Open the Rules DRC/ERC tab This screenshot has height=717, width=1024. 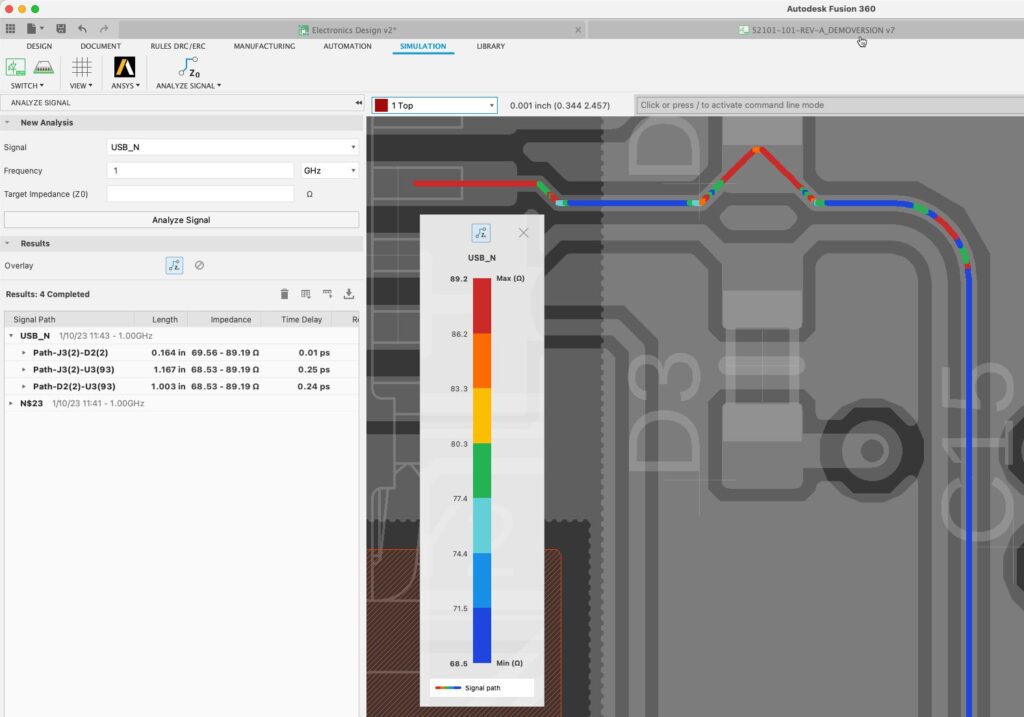click(177, 46)
